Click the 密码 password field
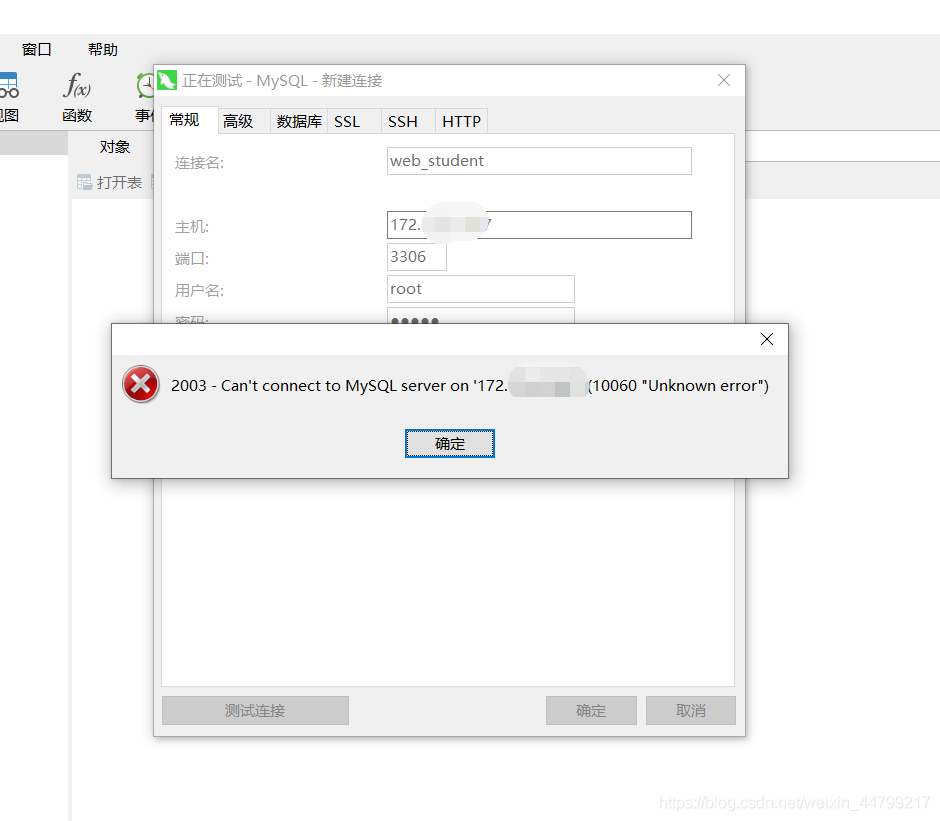 click(x=481, y=316)
